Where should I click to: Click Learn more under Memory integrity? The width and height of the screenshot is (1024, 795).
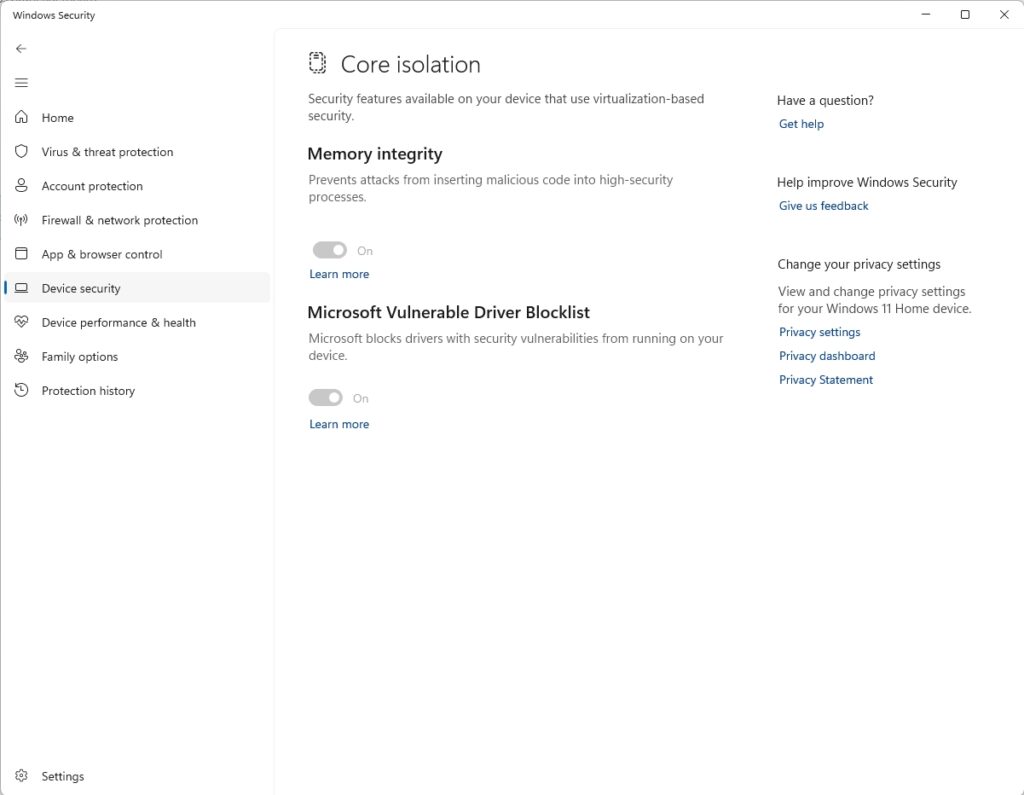tap(339, 274)
